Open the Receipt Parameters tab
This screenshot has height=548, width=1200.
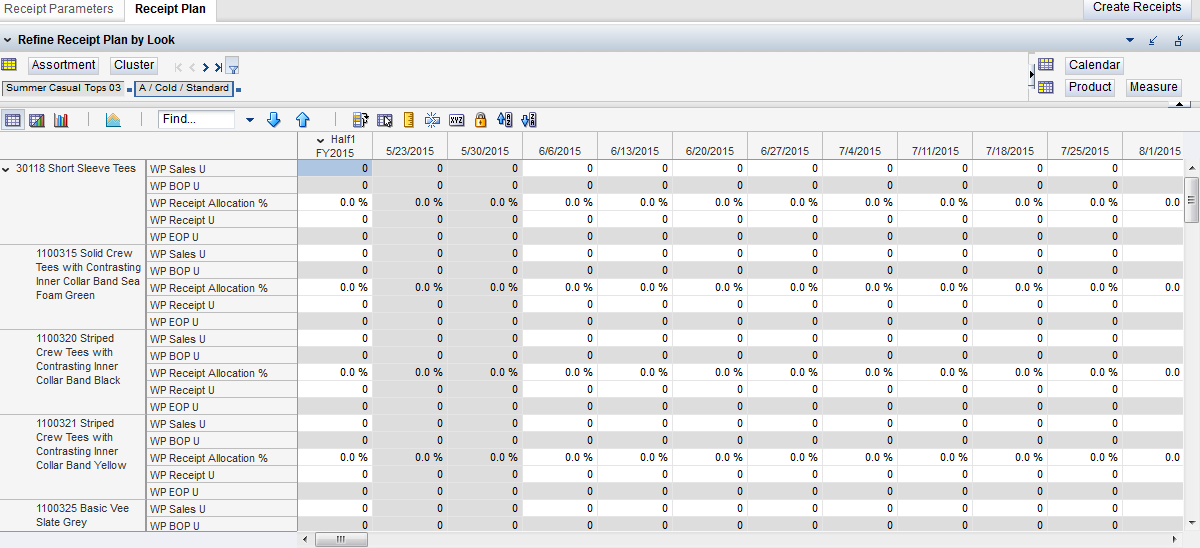[x=59, y=9]
